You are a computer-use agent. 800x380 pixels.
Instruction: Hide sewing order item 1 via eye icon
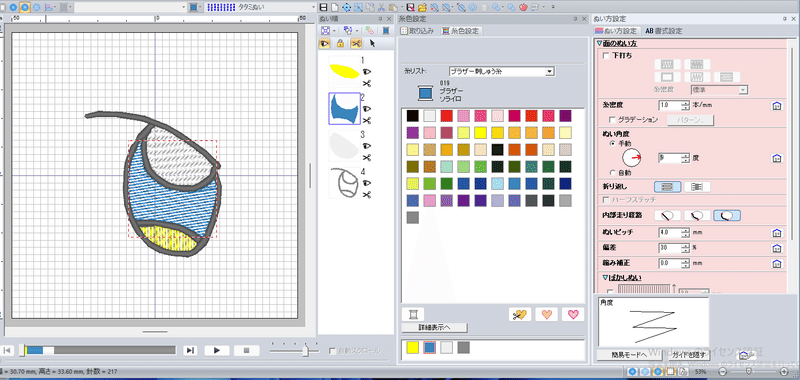366,71
